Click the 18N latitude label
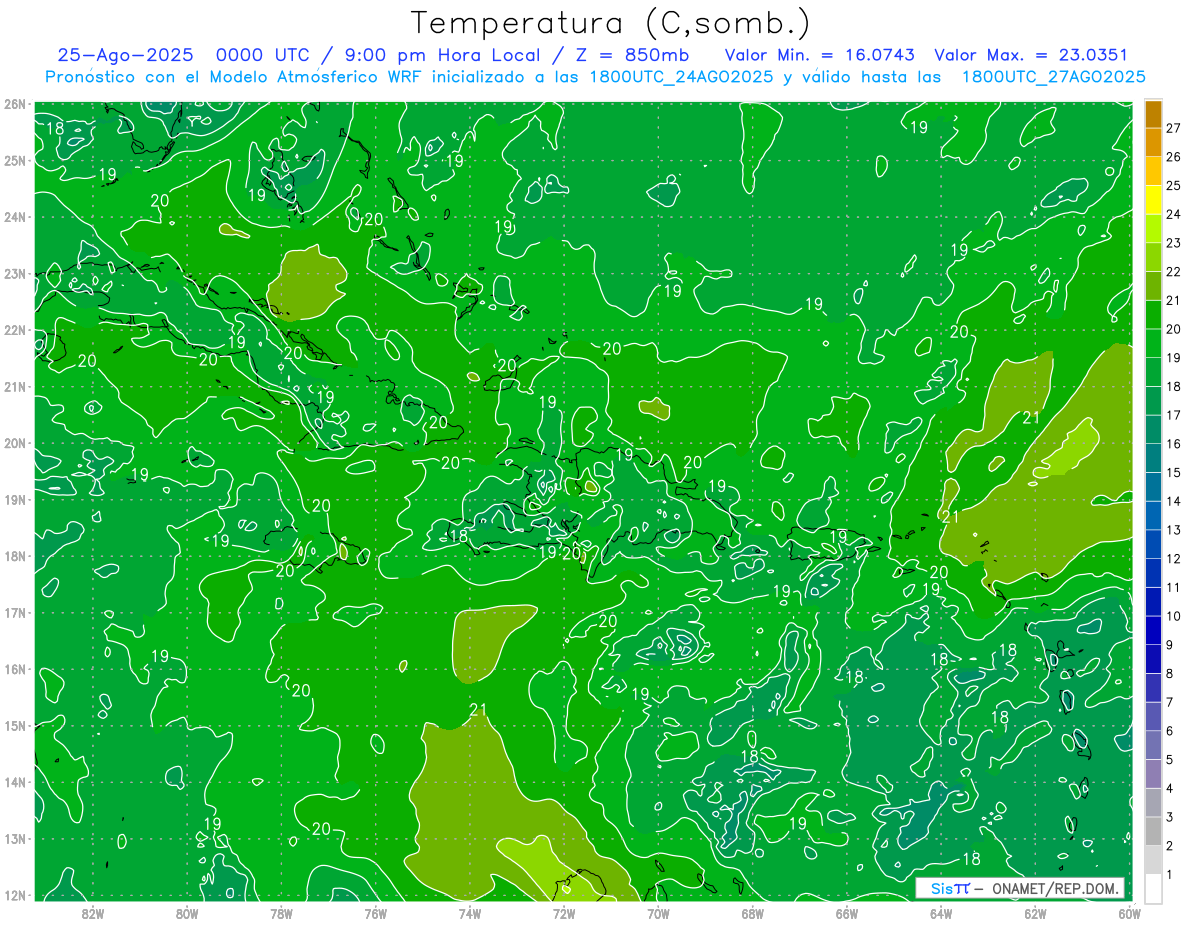Viewport: 1200px width, 927px height. (x=14, y=556)
